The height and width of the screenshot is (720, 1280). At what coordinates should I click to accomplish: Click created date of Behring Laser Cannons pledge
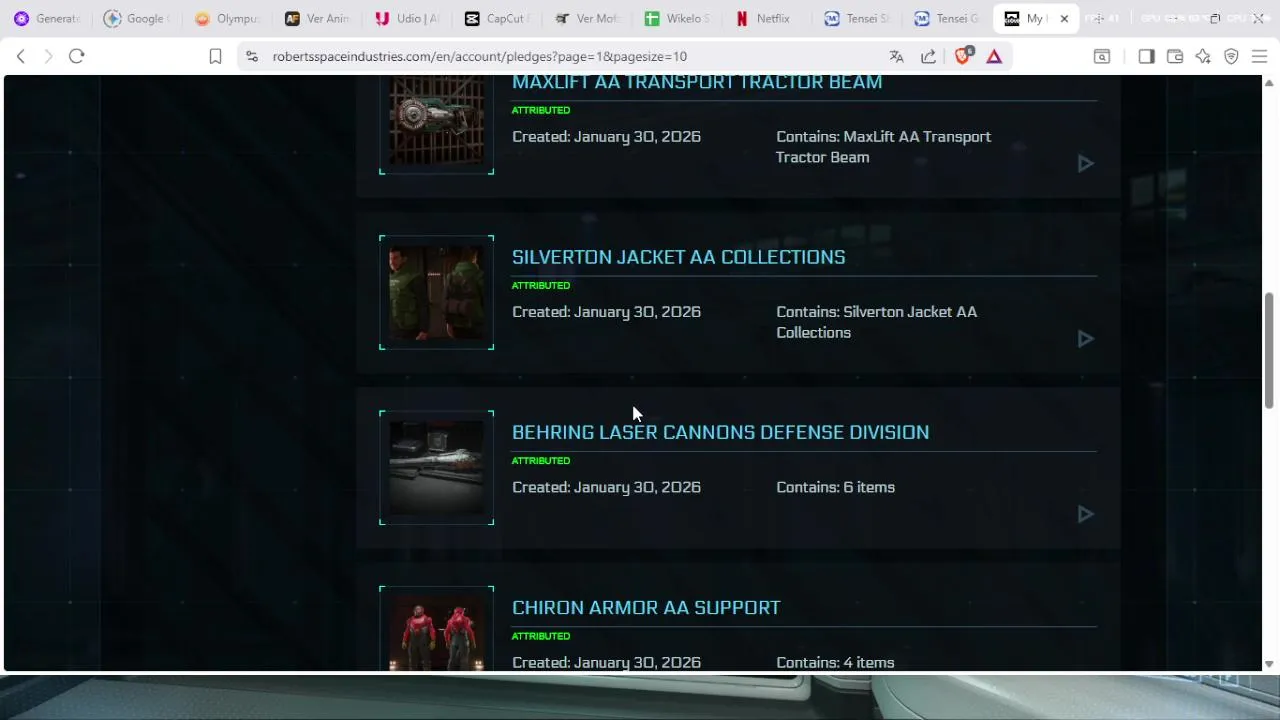click(606, 487)
